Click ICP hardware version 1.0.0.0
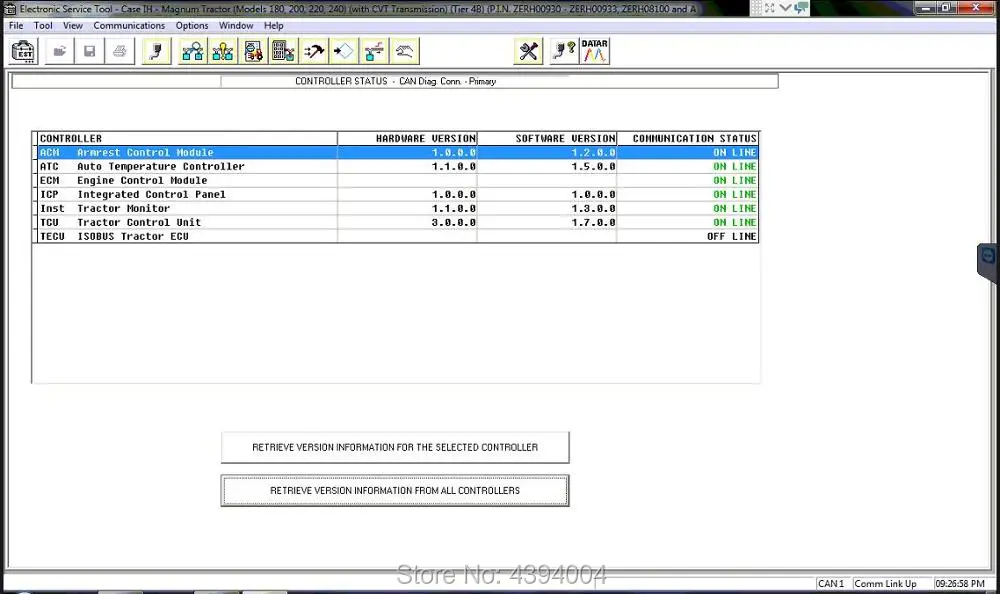Image resolution: width=1000 pixels, height=594 pixels. click(x=453, y=195)
